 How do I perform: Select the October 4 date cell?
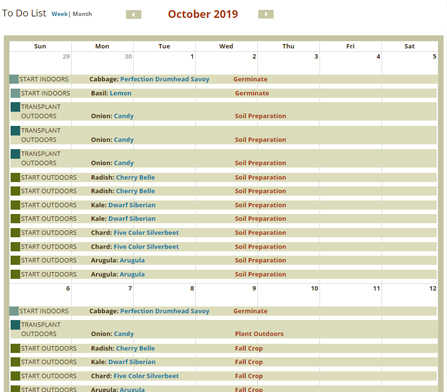pos(350,63)
